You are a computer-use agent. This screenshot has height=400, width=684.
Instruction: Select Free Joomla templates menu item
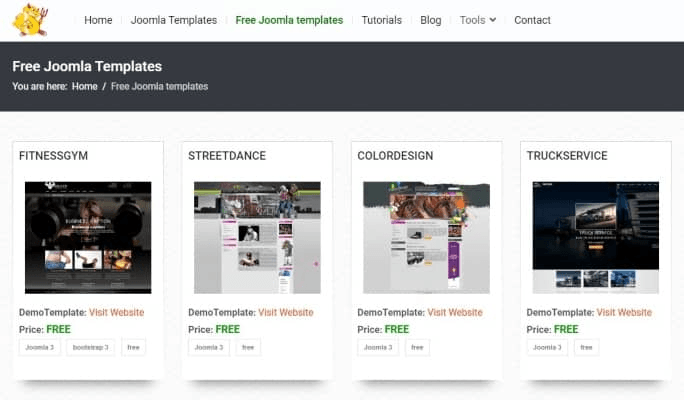[x=289, y=20]
